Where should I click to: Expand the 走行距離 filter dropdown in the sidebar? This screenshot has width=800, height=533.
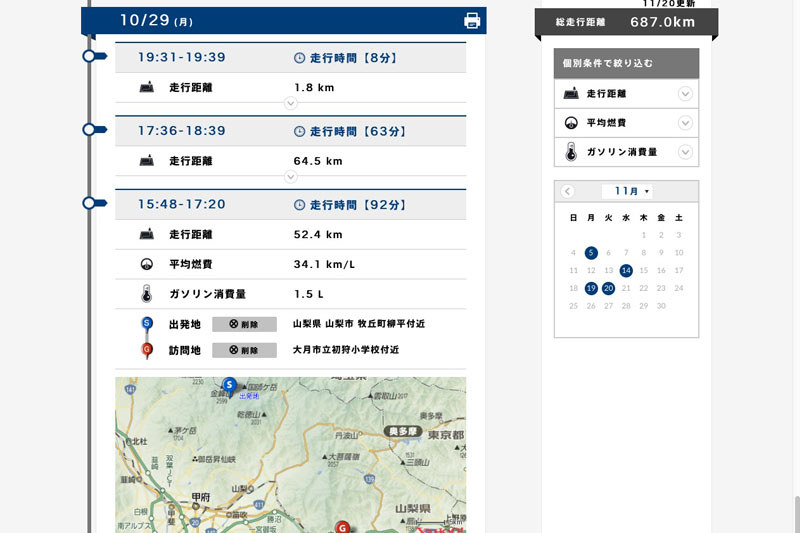[x=685, y=94]
